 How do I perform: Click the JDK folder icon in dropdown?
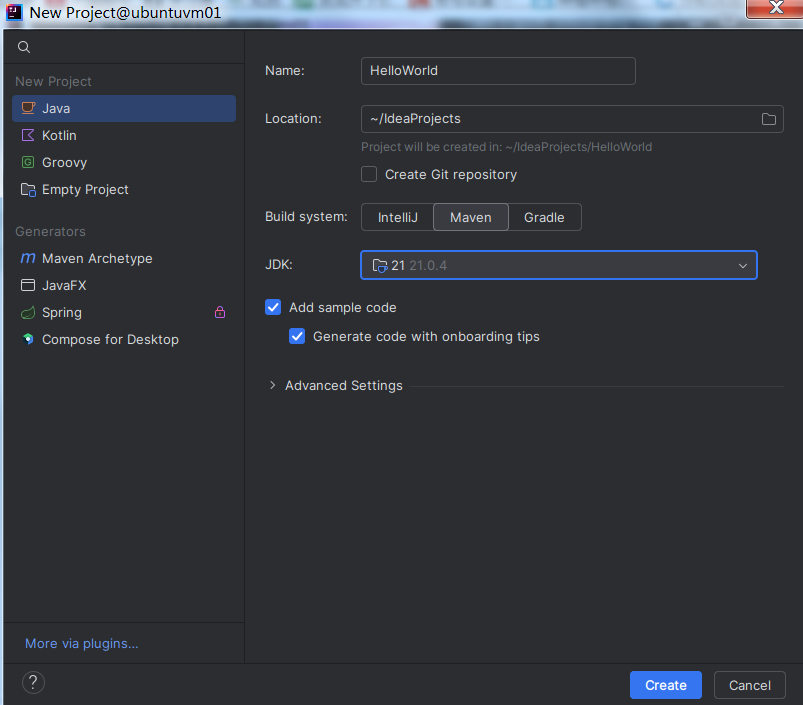[379, 266]
